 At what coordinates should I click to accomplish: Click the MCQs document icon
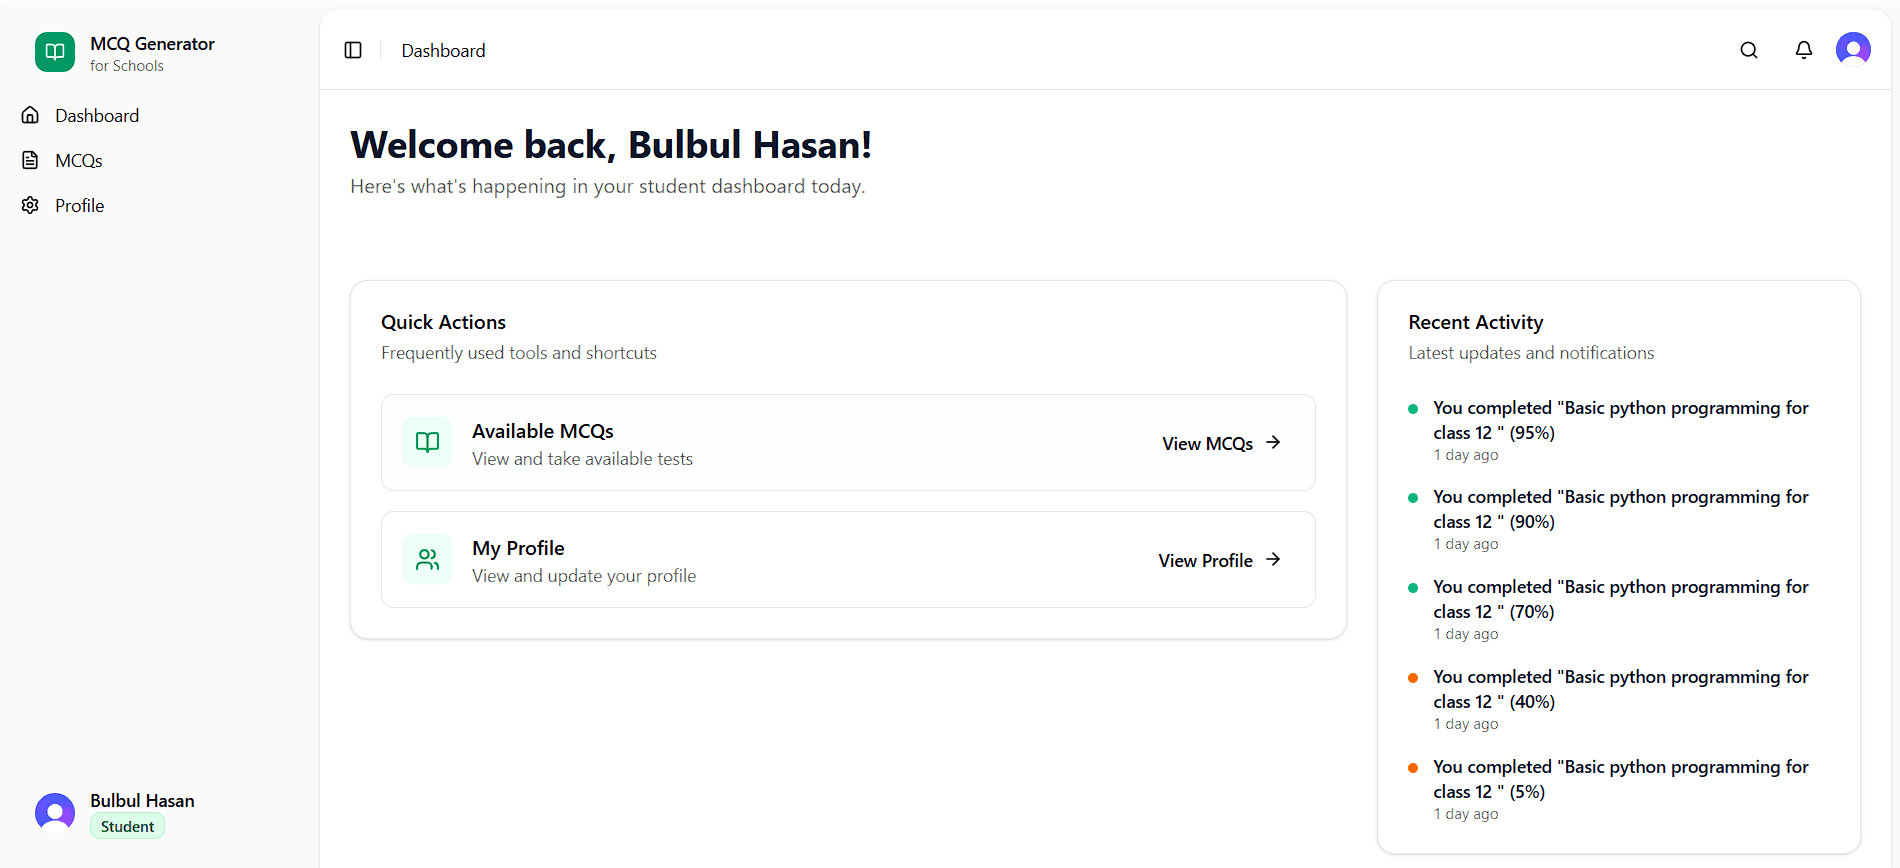pyautogui.click(x=31, y=160)
